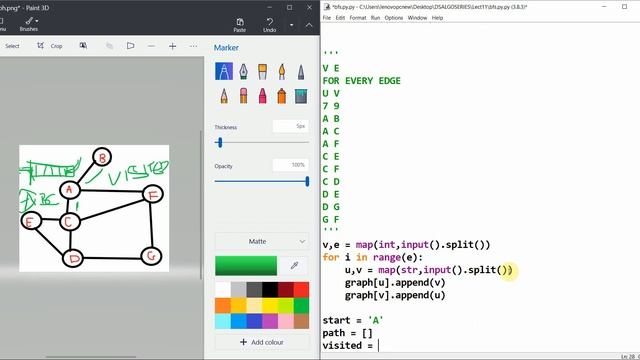This screenshot has width=640, height=360.
Task: Click the "path = []" code line
Action: 347,333
